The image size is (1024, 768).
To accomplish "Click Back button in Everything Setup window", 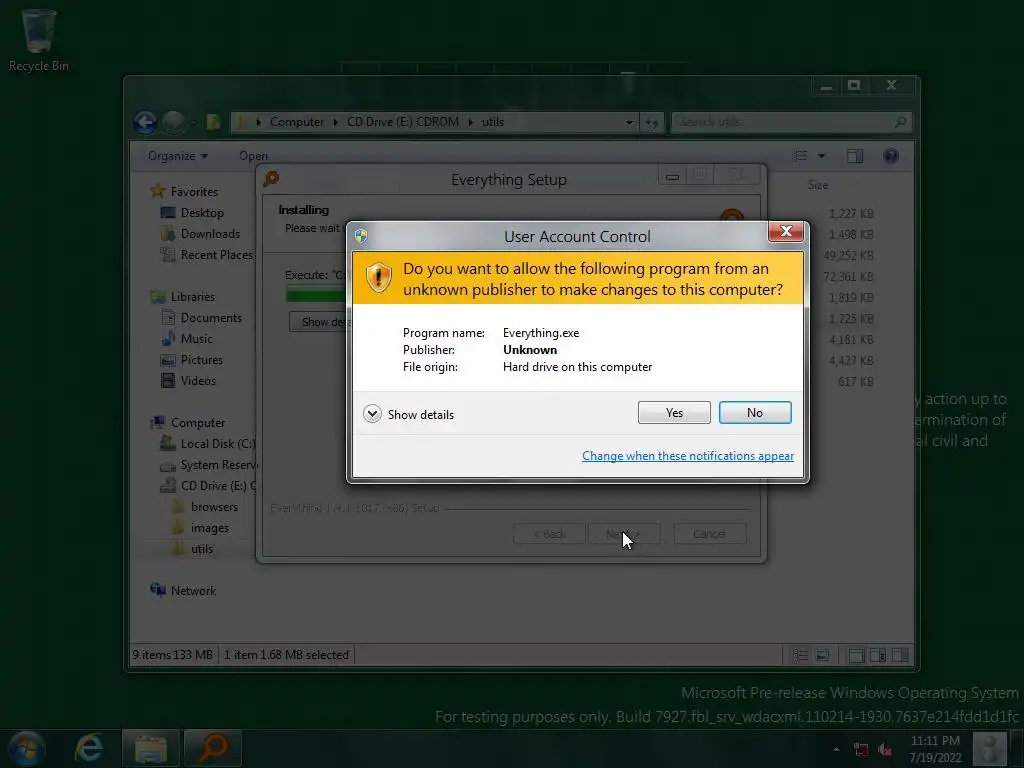I will click(549, 534).
